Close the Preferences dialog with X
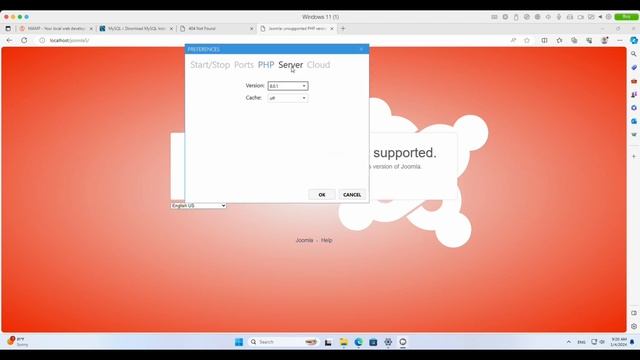 [x=361, y=49]
